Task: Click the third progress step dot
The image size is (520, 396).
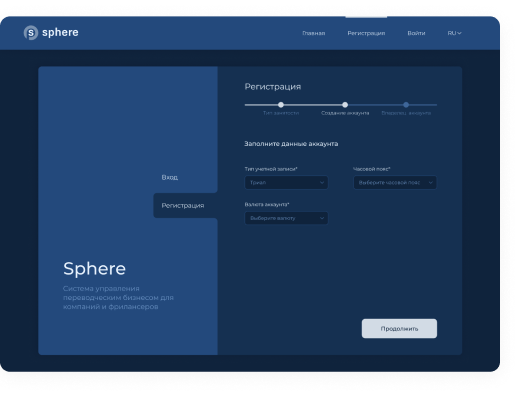Action: click(x=406, y=105)
